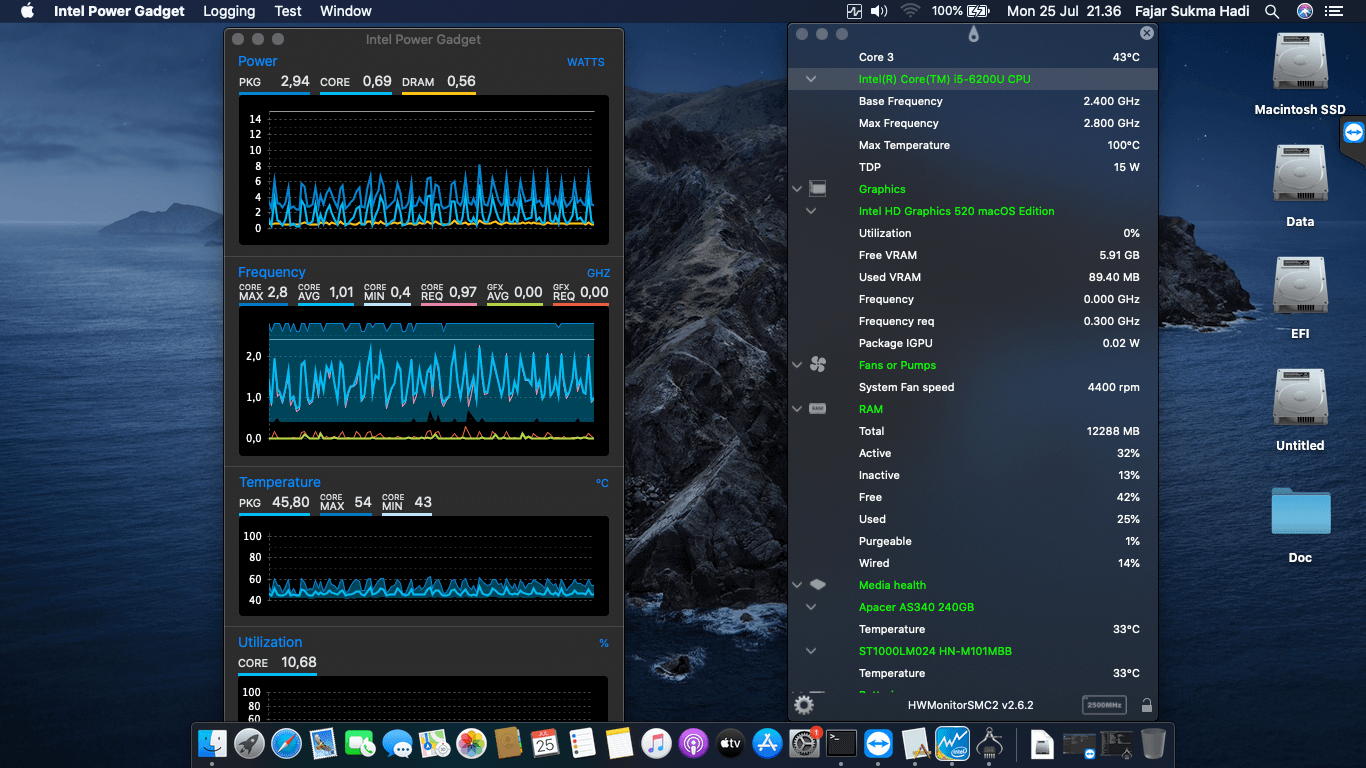This screenshot has width=1366, height=768.
Task: Collapse the Fans or Pumps section
Action: coord(797,365)
